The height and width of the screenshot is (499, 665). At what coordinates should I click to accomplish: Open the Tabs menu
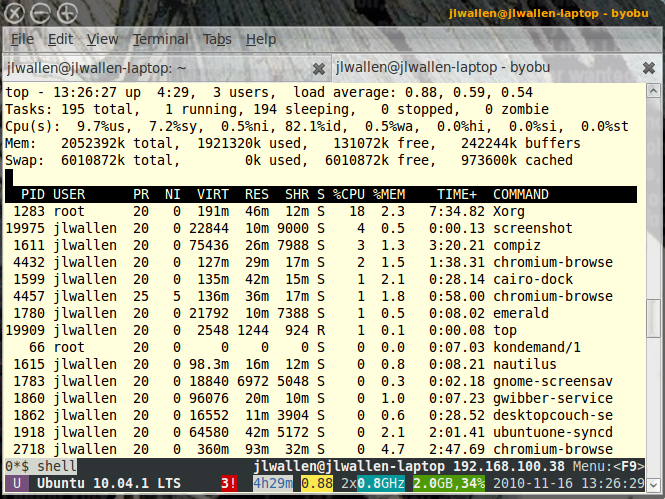coord(217,39)
